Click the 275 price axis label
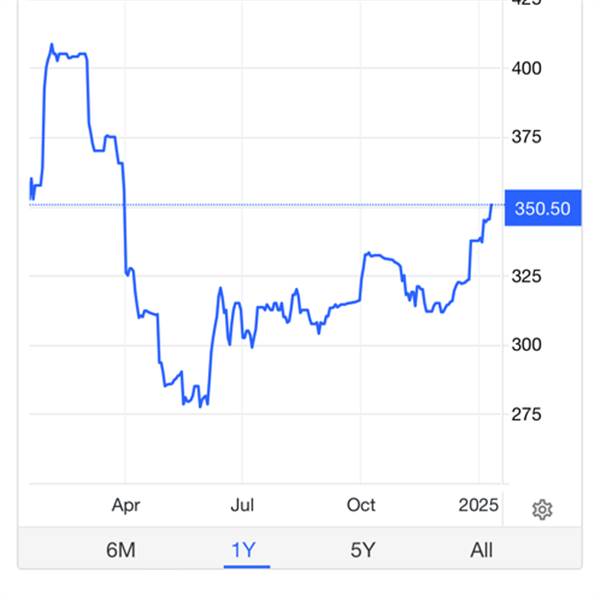Screen dimensions: 600x600 [527, 414]
